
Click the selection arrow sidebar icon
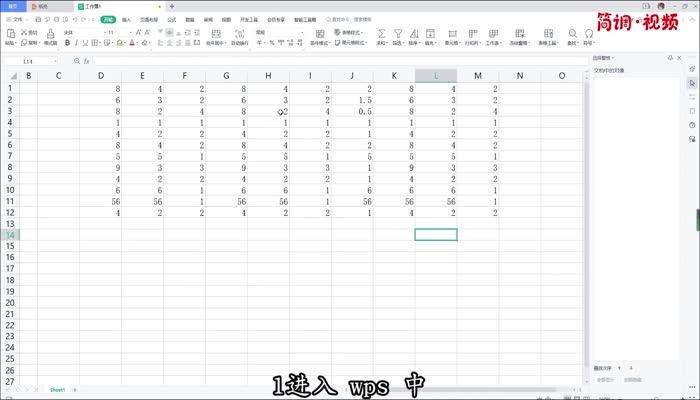692,83
